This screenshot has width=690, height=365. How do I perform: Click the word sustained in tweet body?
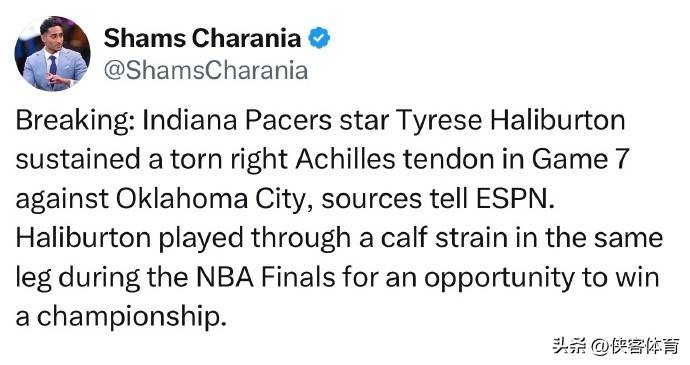[x=78, y=159]
